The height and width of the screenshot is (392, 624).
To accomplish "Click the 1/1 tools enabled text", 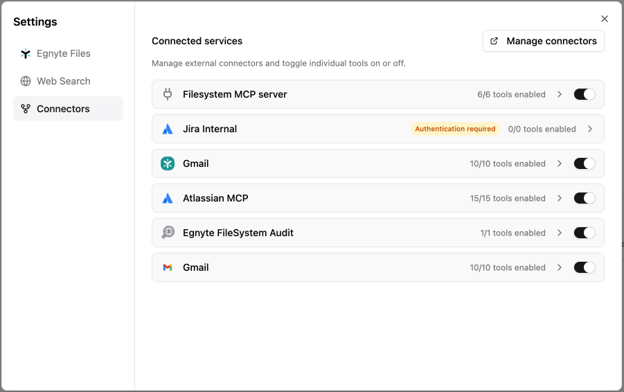I will (x=513, y=233).
